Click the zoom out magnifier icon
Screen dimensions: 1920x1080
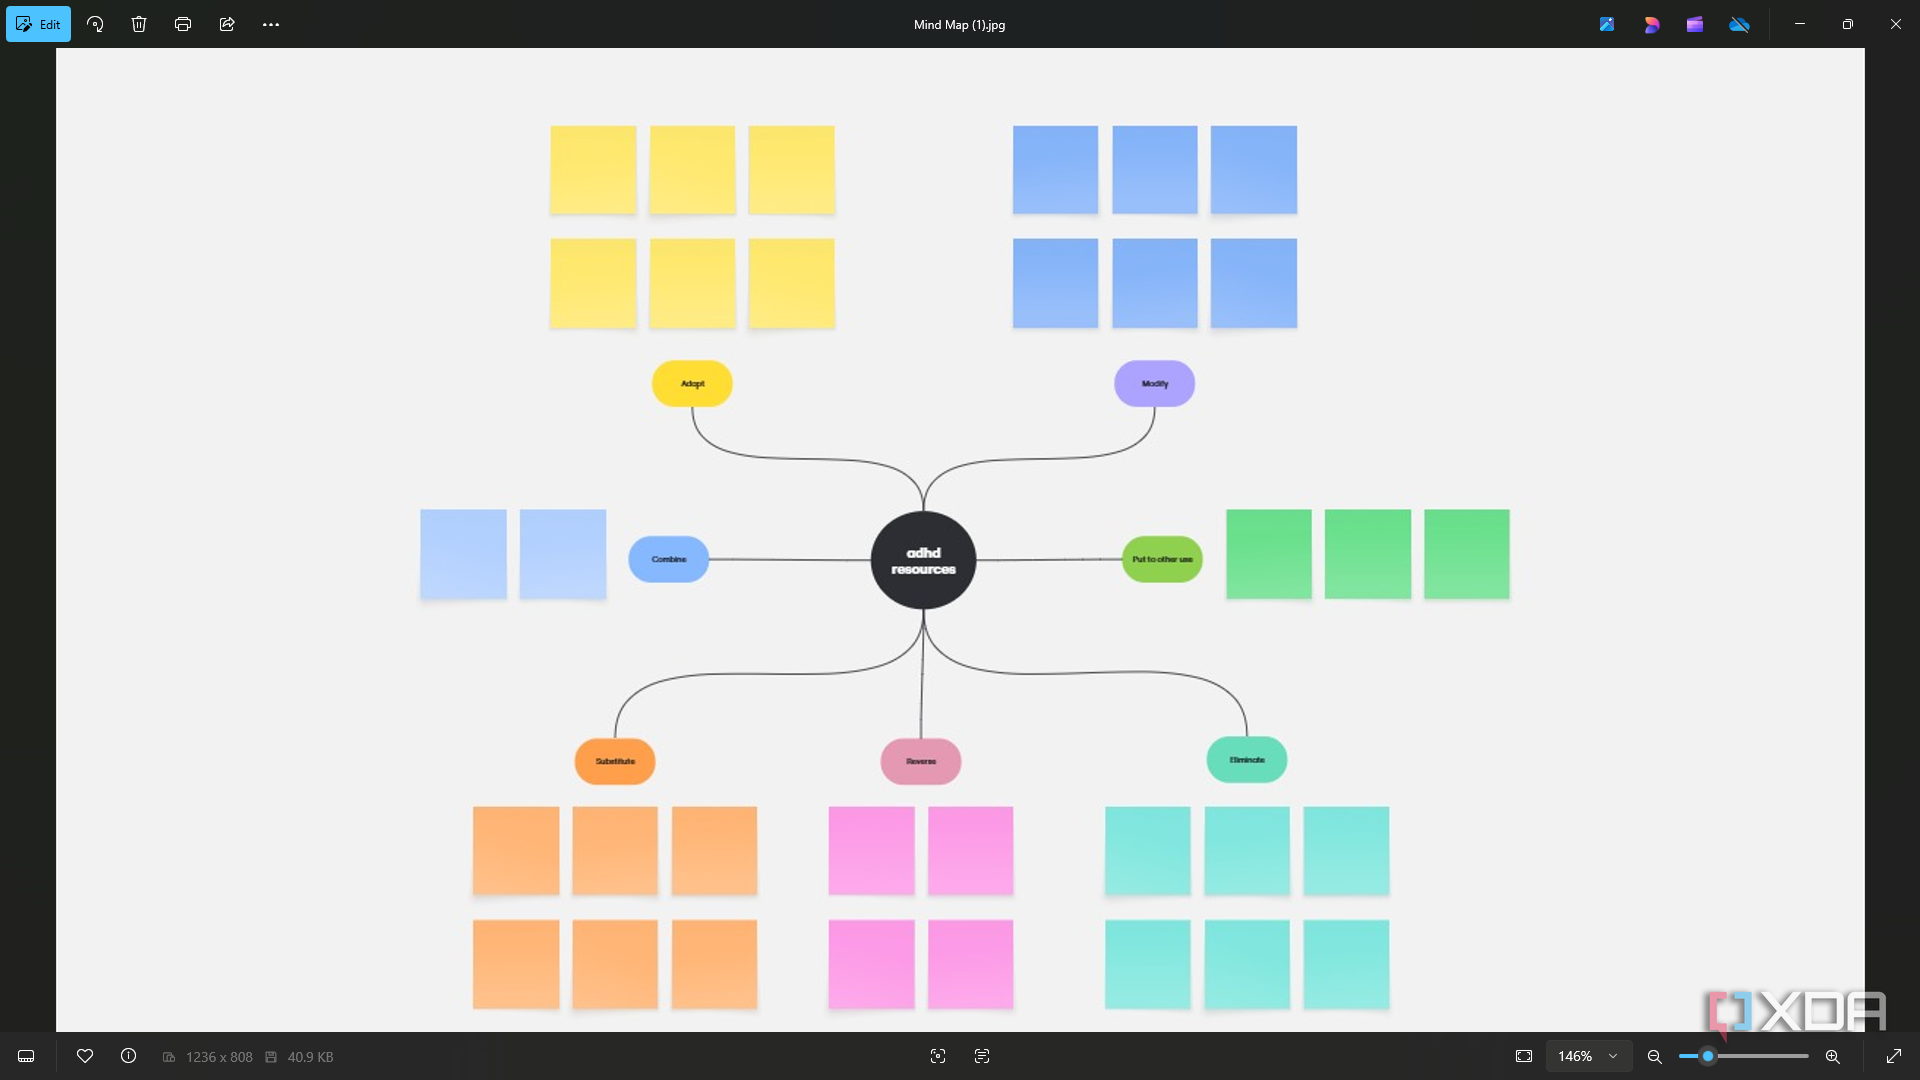[1655, 1056]
